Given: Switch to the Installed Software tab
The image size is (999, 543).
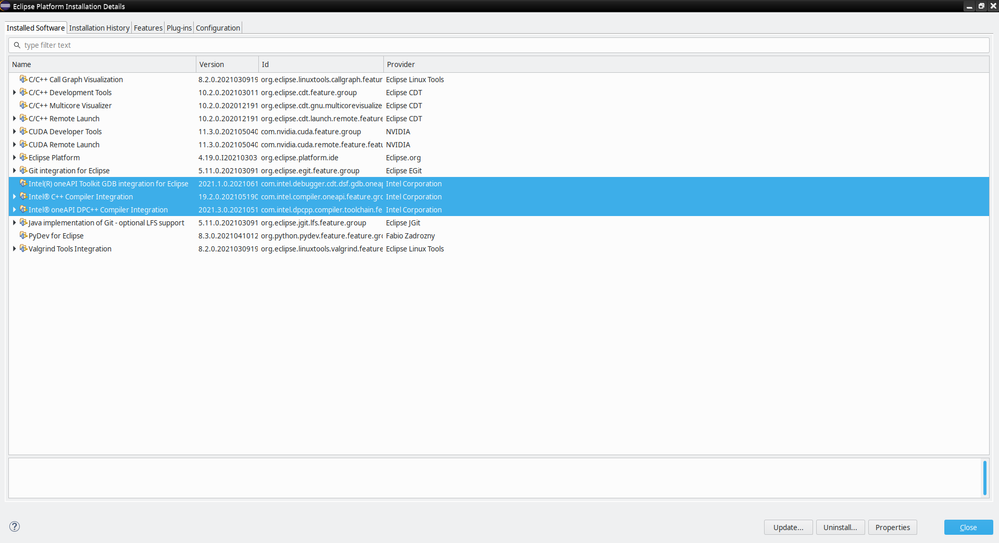Looking at the screenshot, I should [35, 28].
